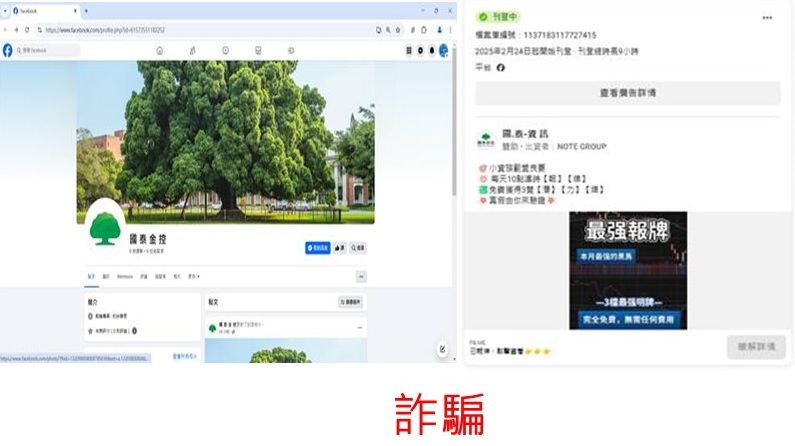The image size is (795, 446).
Task: Click 查看廣告詳情 button
Action: (628, 93)
